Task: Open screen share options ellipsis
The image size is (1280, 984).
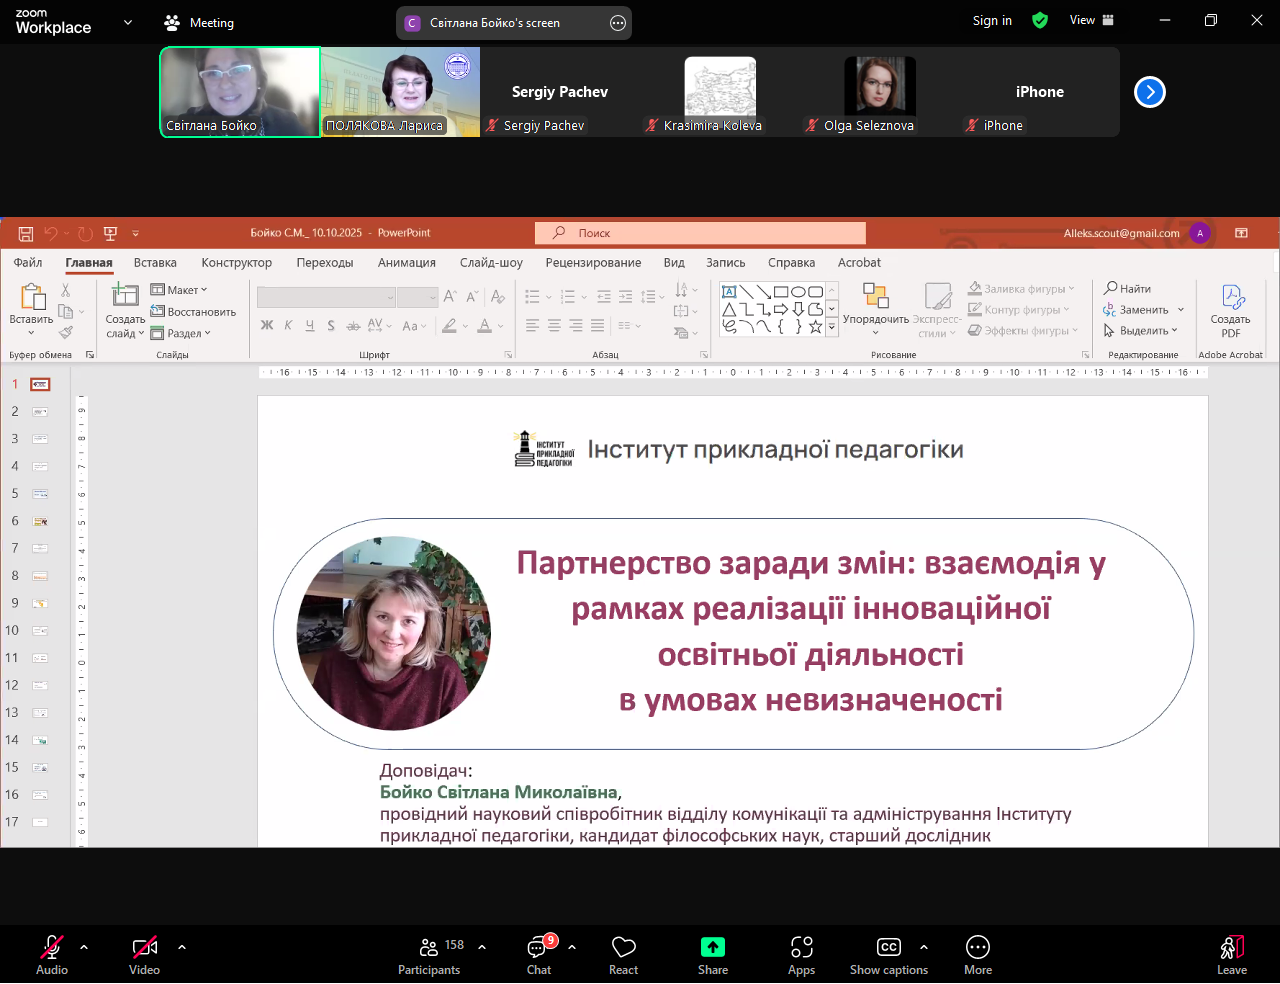Action: [x=618, y=23]
